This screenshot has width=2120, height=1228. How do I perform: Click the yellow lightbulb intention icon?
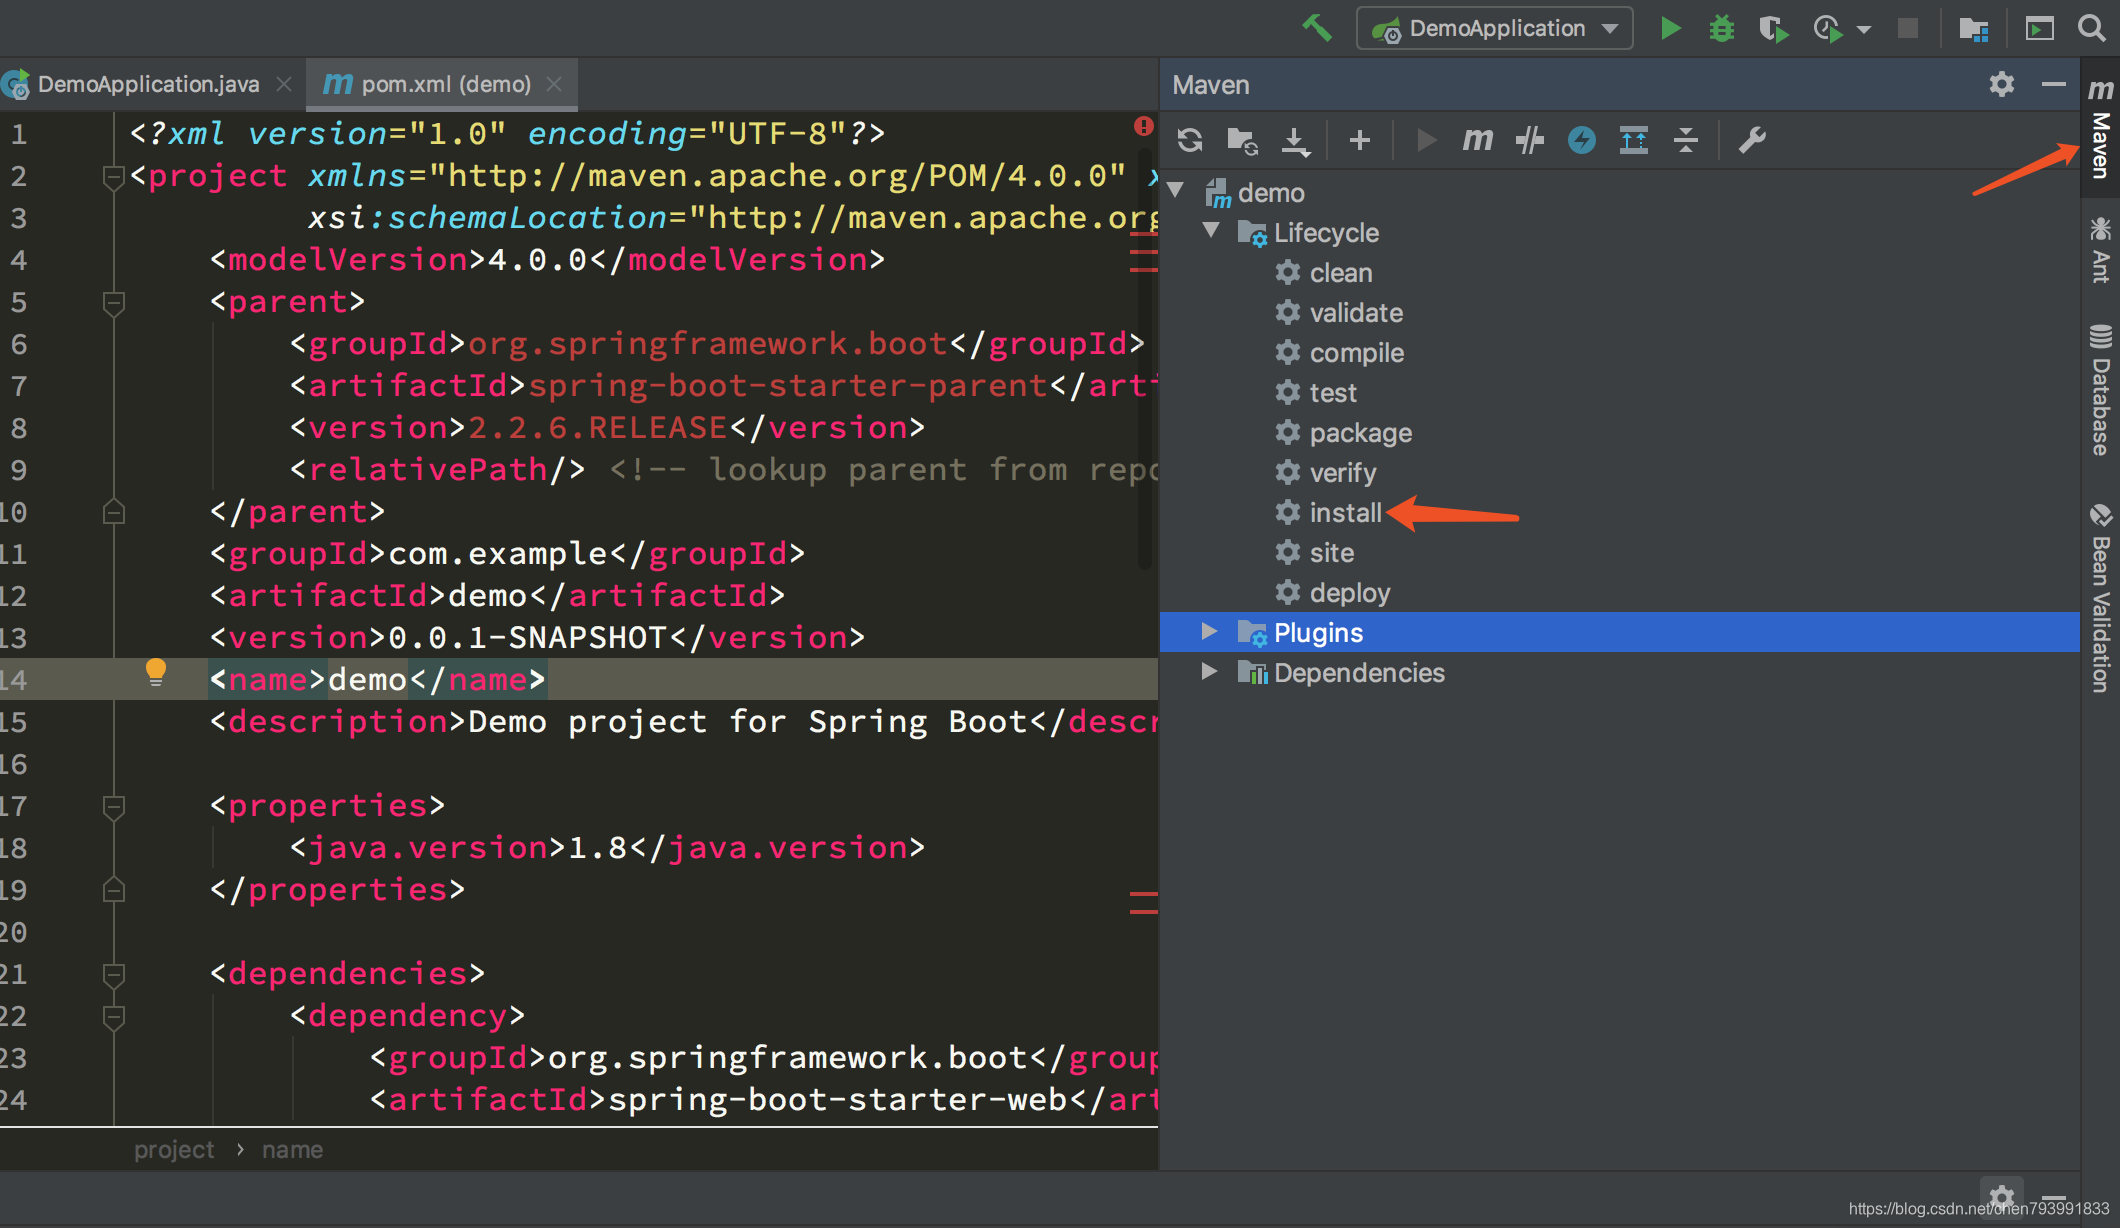pyautogui.click(x=156, y=671)
